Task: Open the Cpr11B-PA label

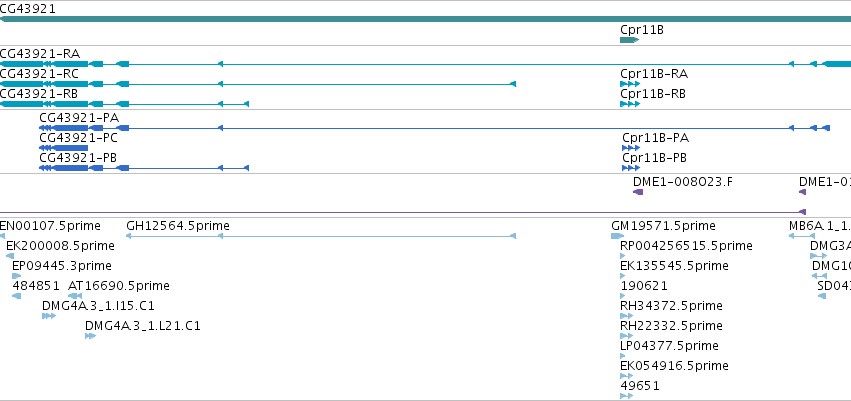Action: coord(656,137)
